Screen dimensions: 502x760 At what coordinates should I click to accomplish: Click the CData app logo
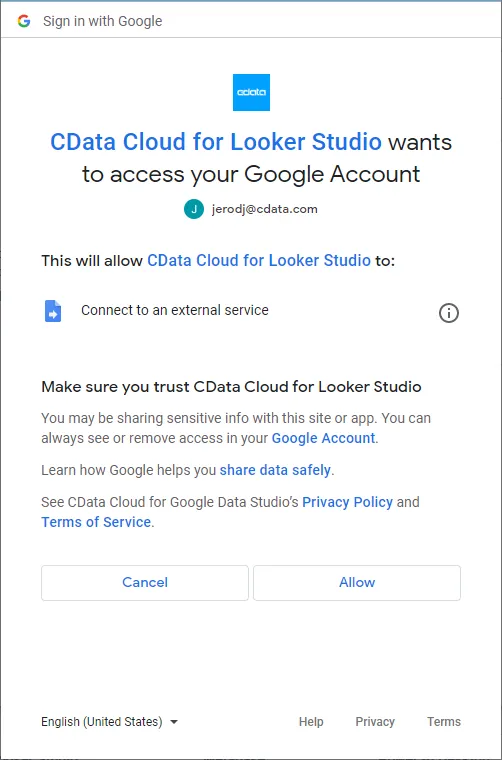(x=251, y=92)
